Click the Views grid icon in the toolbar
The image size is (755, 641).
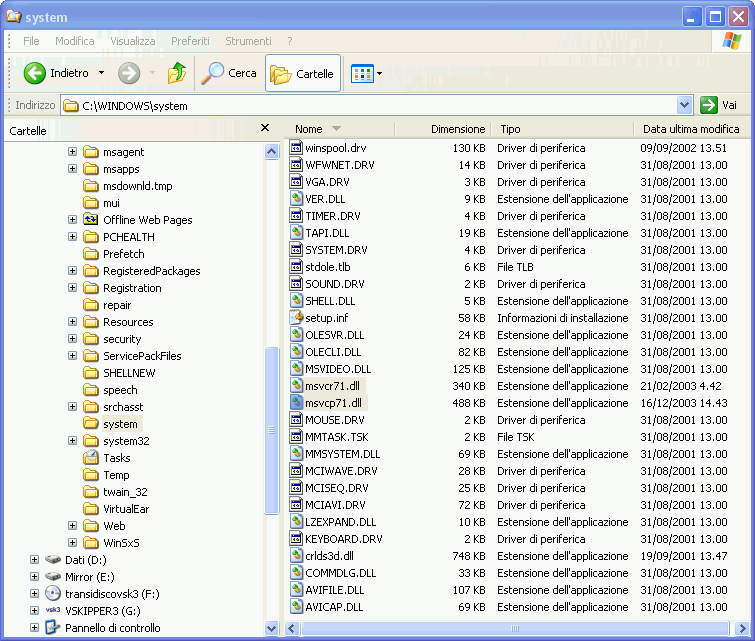362,74
